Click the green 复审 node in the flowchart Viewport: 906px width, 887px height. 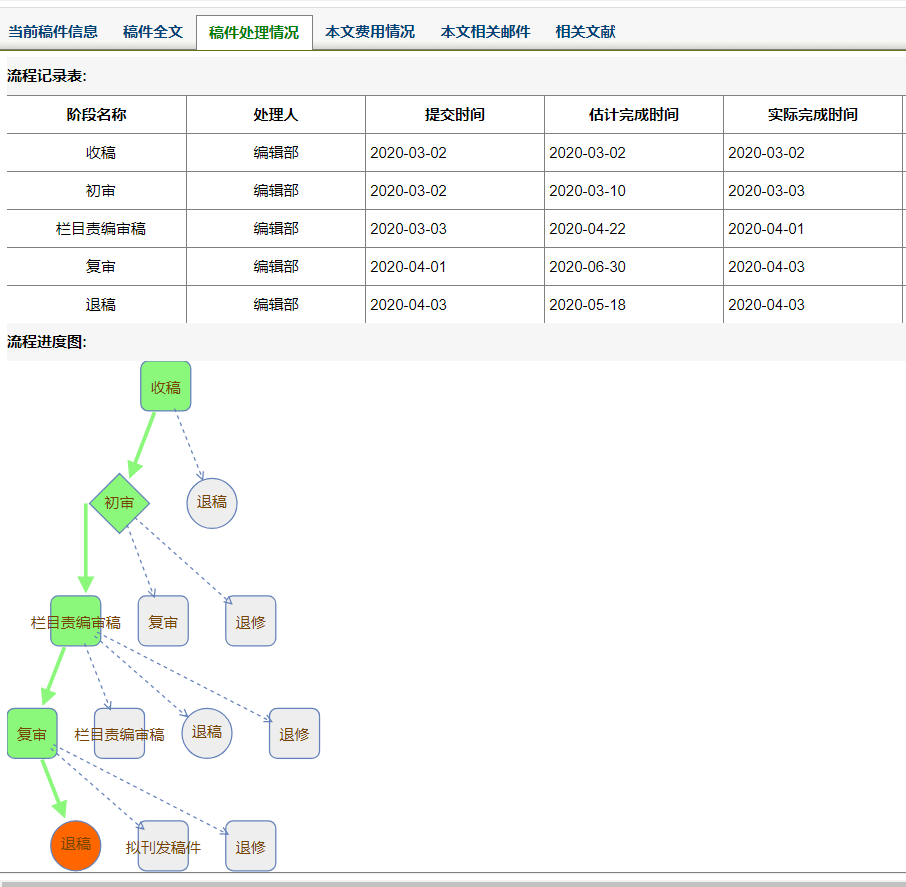pyautogui.click(x=32, y=733)
